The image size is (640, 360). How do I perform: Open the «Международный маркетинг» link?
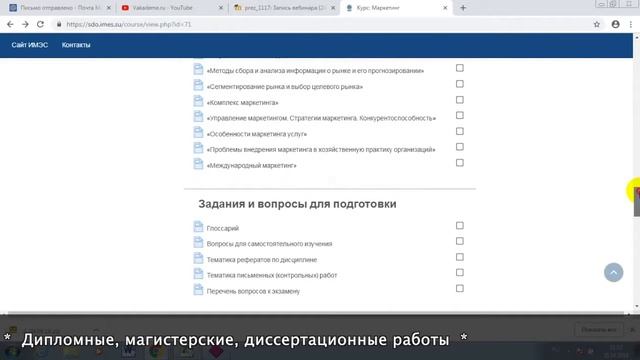pos(251,165)
